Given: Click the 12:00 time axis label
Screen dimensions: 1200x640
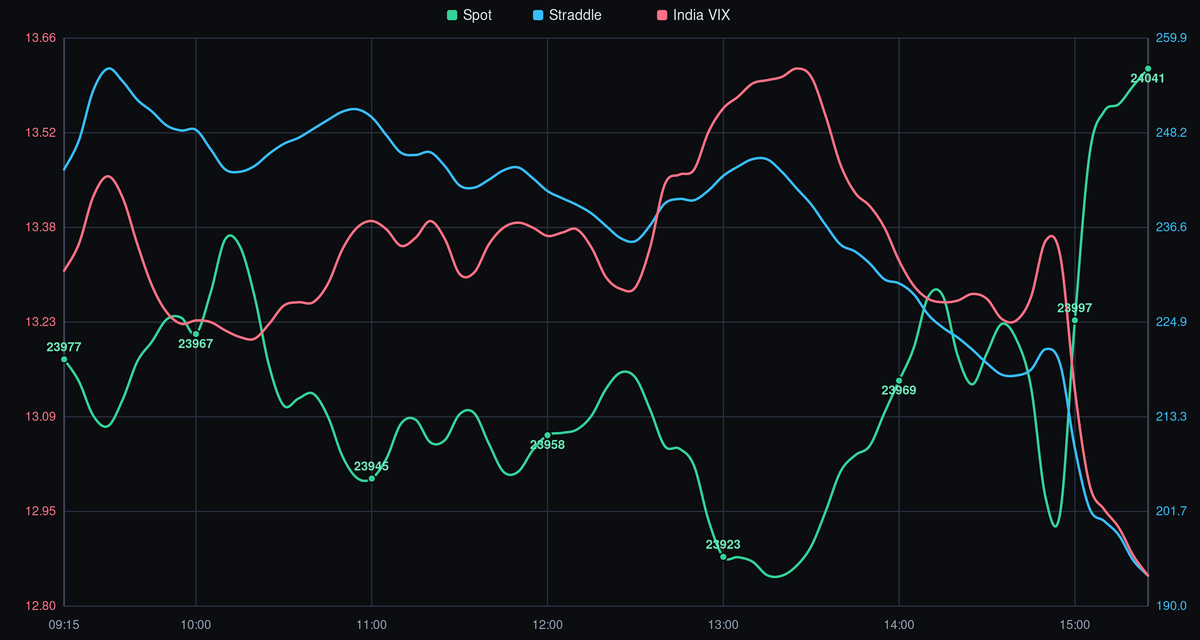Looking at the screenshot, I should point(548,624).
